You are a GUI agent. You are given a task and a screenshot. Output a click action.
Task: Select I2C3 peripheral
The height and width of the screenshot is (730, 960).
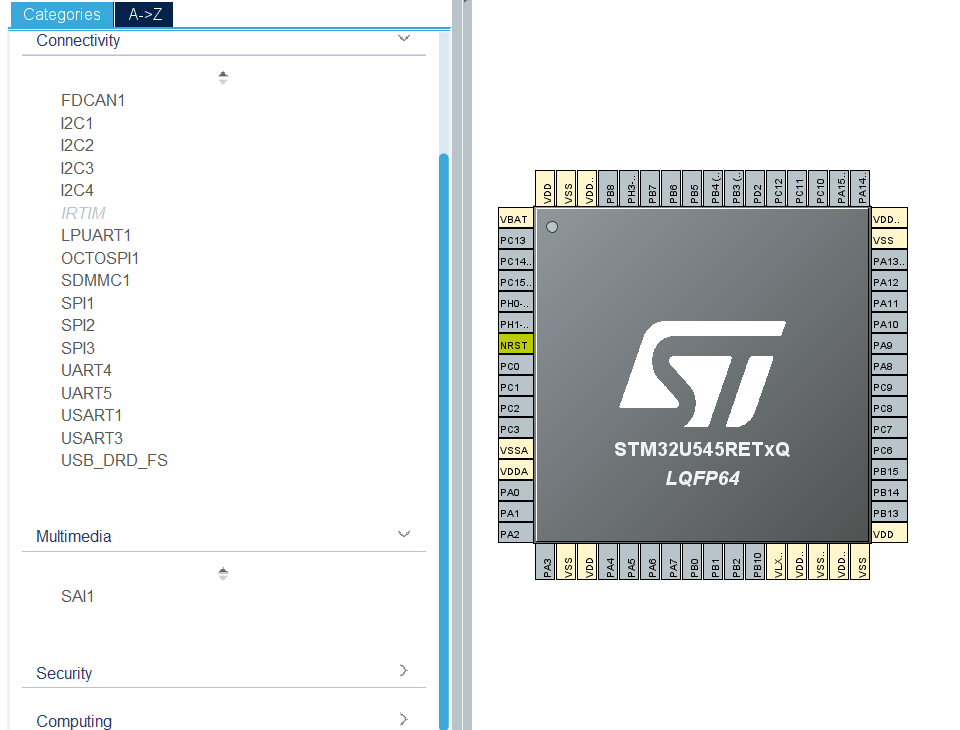click(x=77, y=168)
